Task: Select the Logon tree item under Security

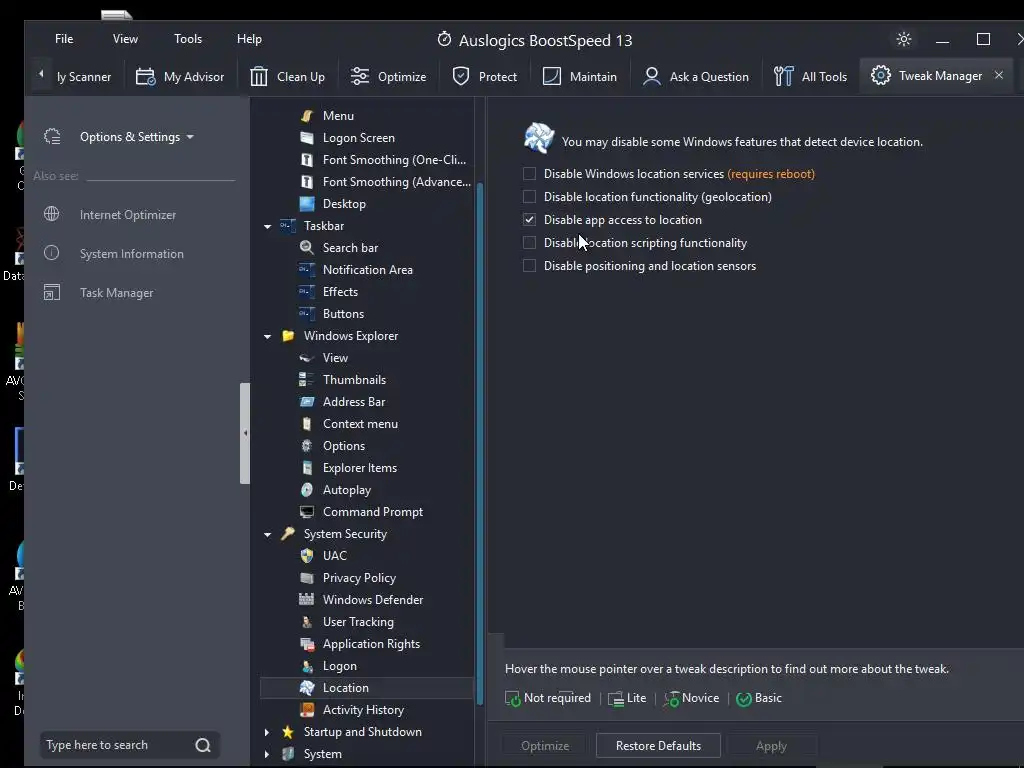Action: (x=340, y=666)
